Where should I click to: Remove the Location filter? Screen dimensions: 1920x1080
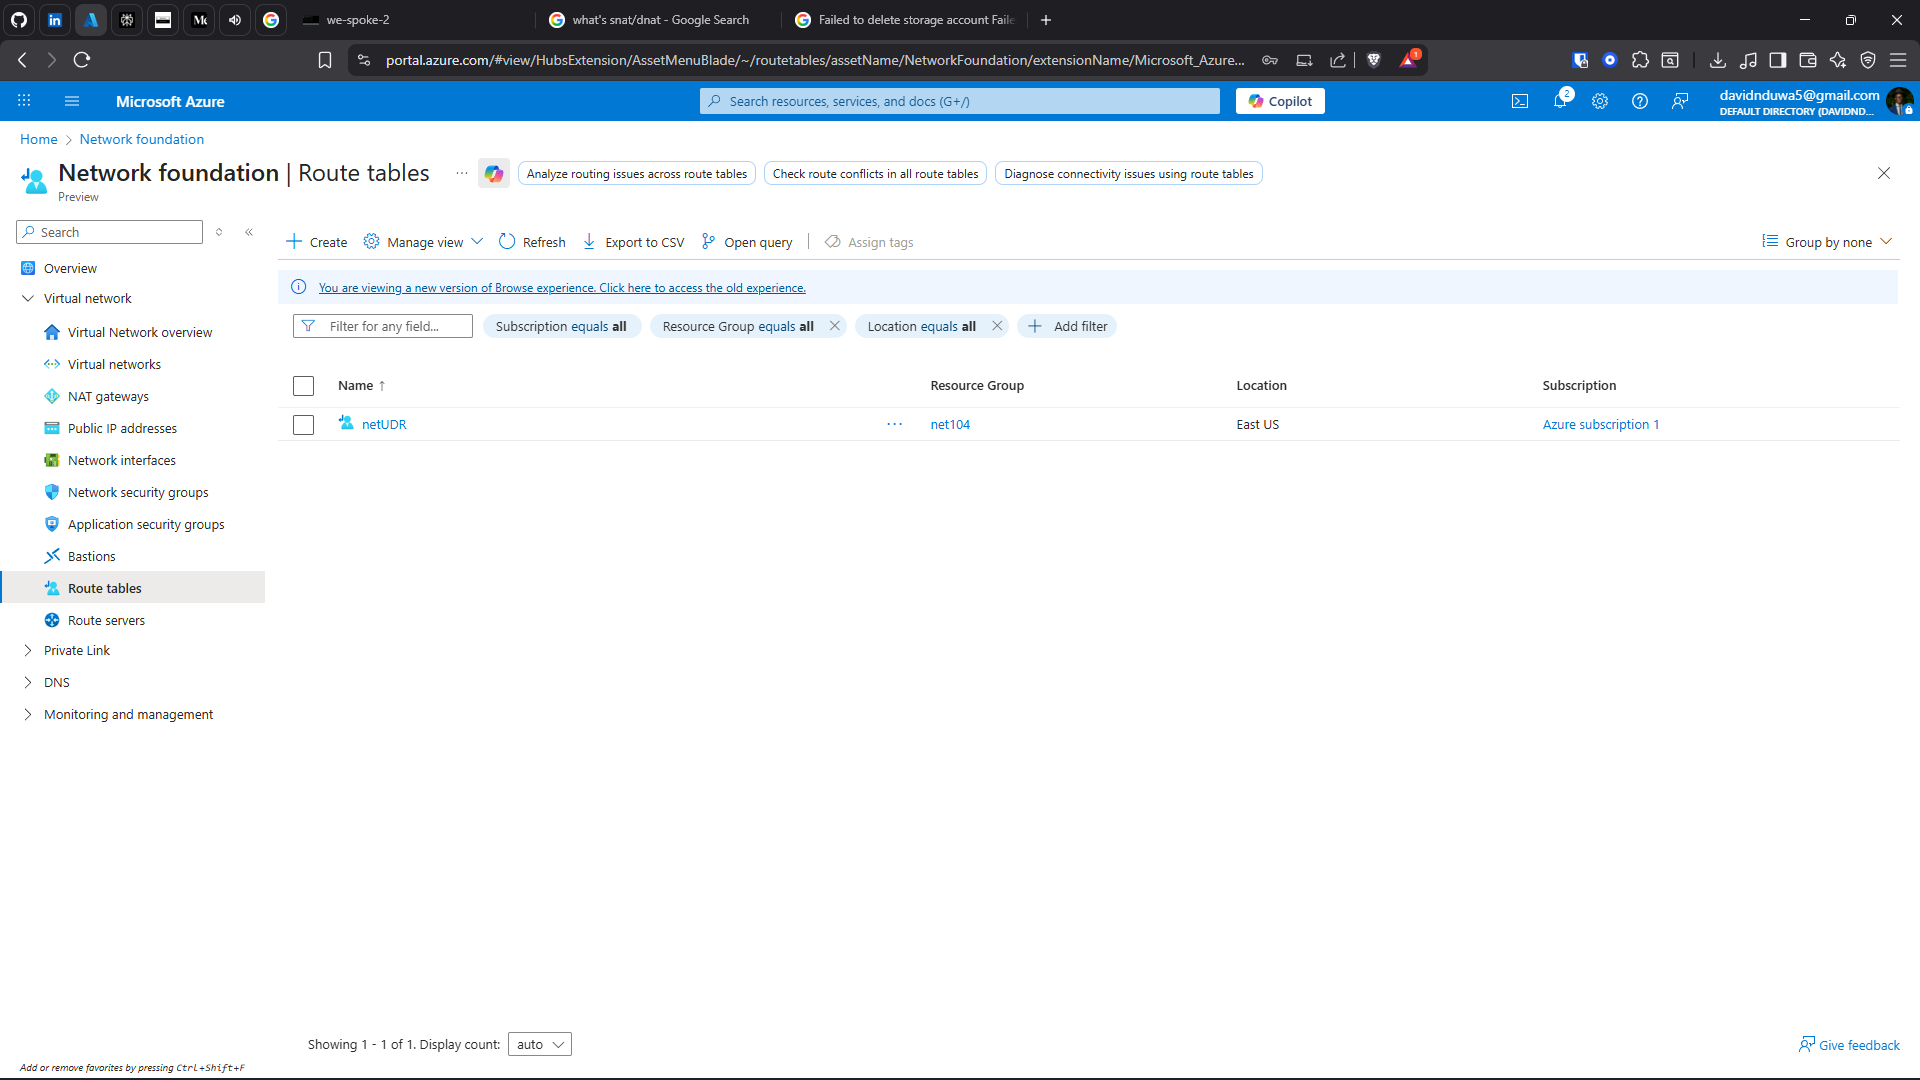click(997, 326)
